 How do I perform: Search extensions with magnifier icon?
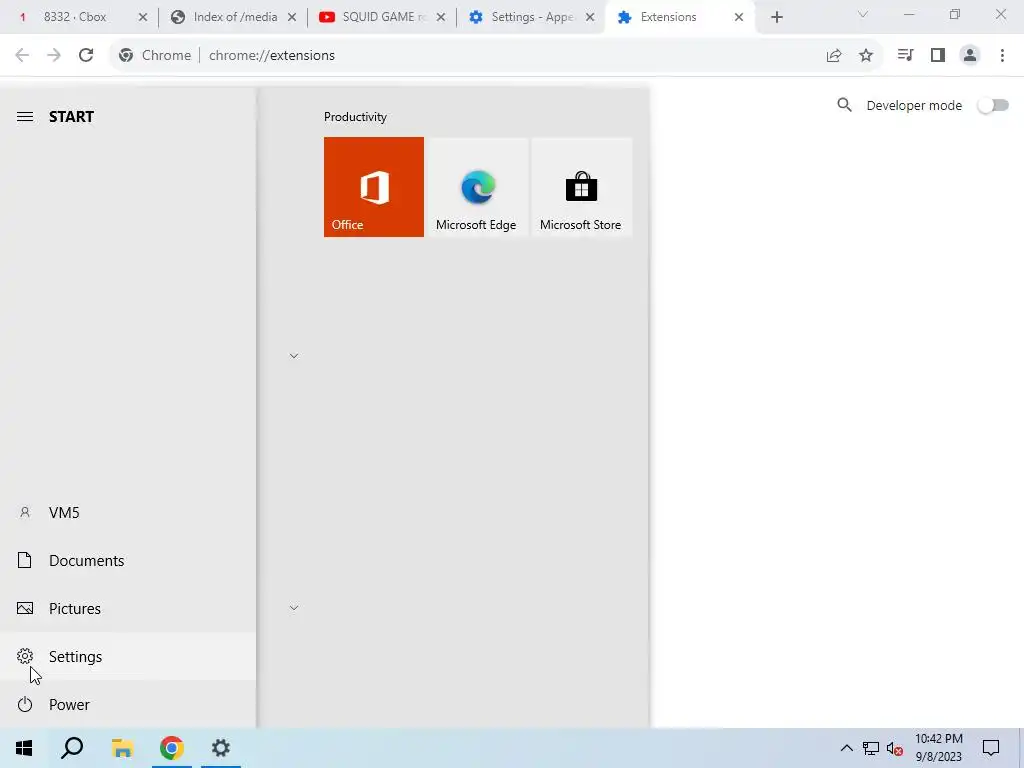coord(844,105)
